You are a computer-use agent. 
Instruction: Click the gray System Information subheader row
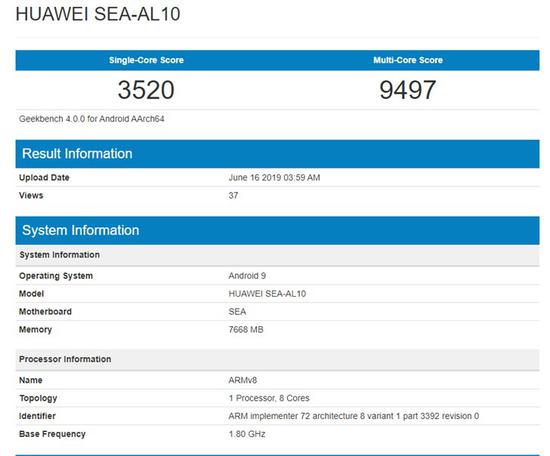[x=277, y=255]
